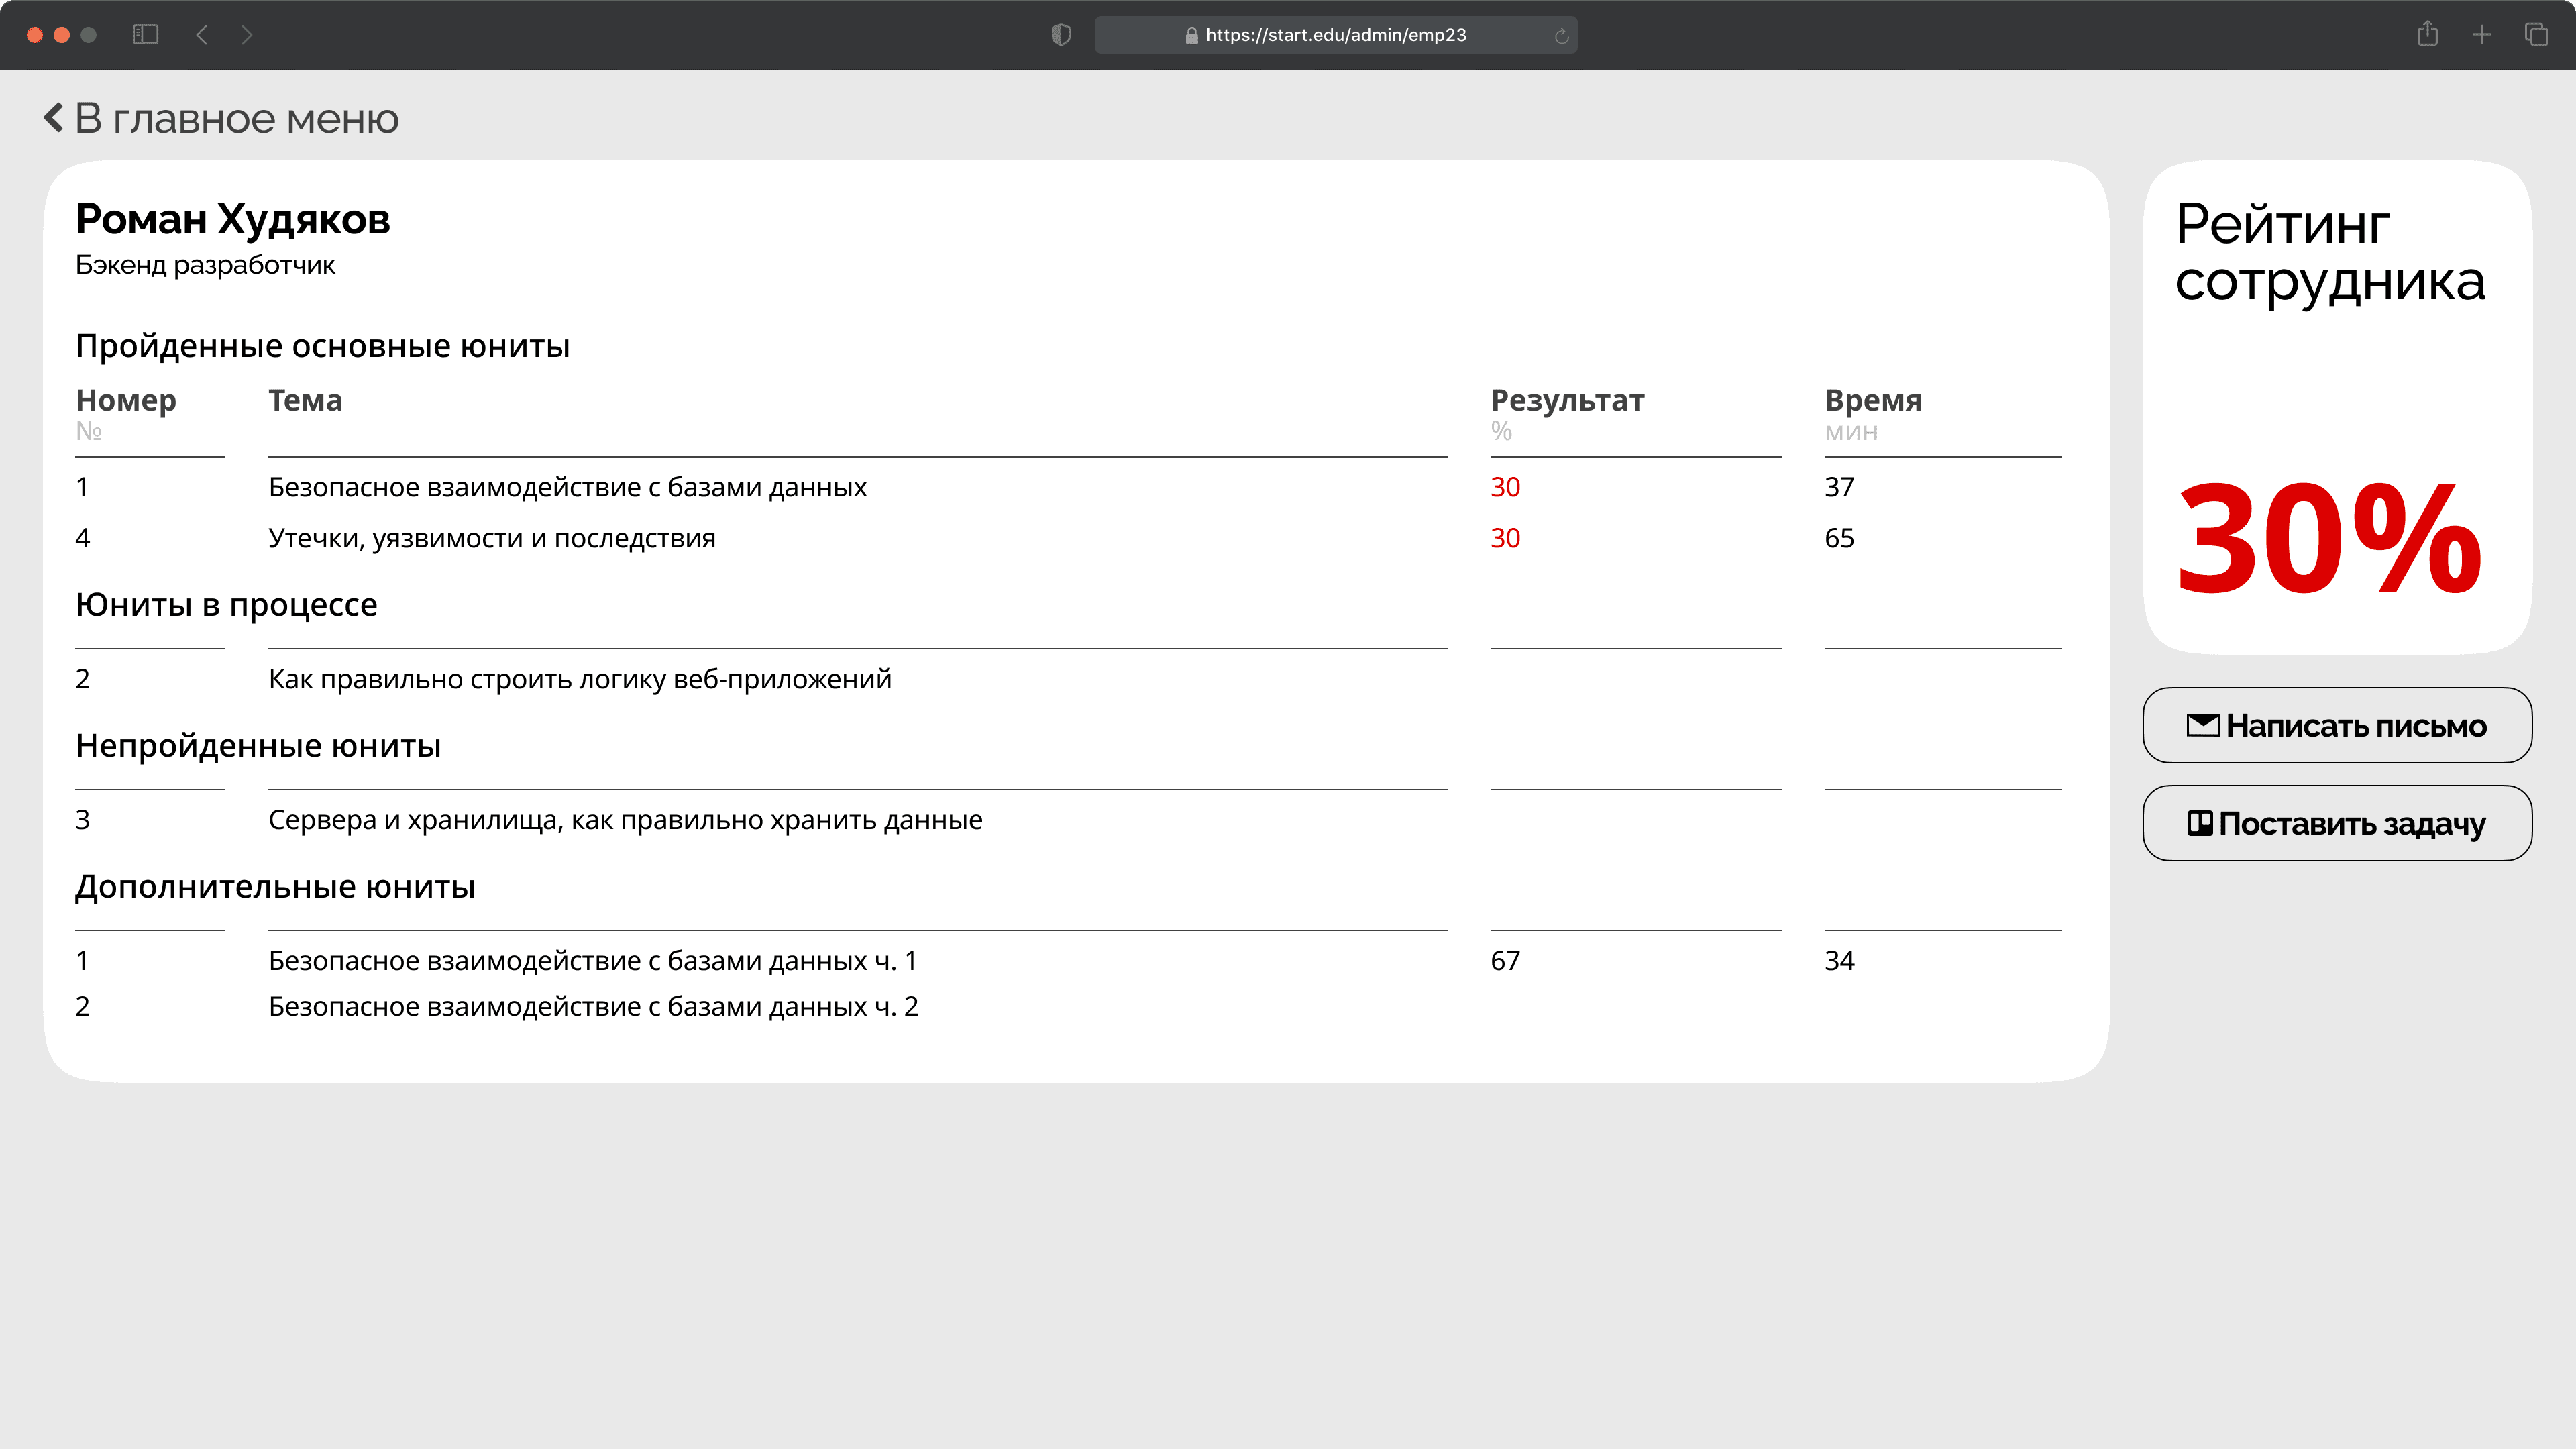Click the board icon on Поставить задачу
Viewport: 2576px width, 1449px height.
2200,823
